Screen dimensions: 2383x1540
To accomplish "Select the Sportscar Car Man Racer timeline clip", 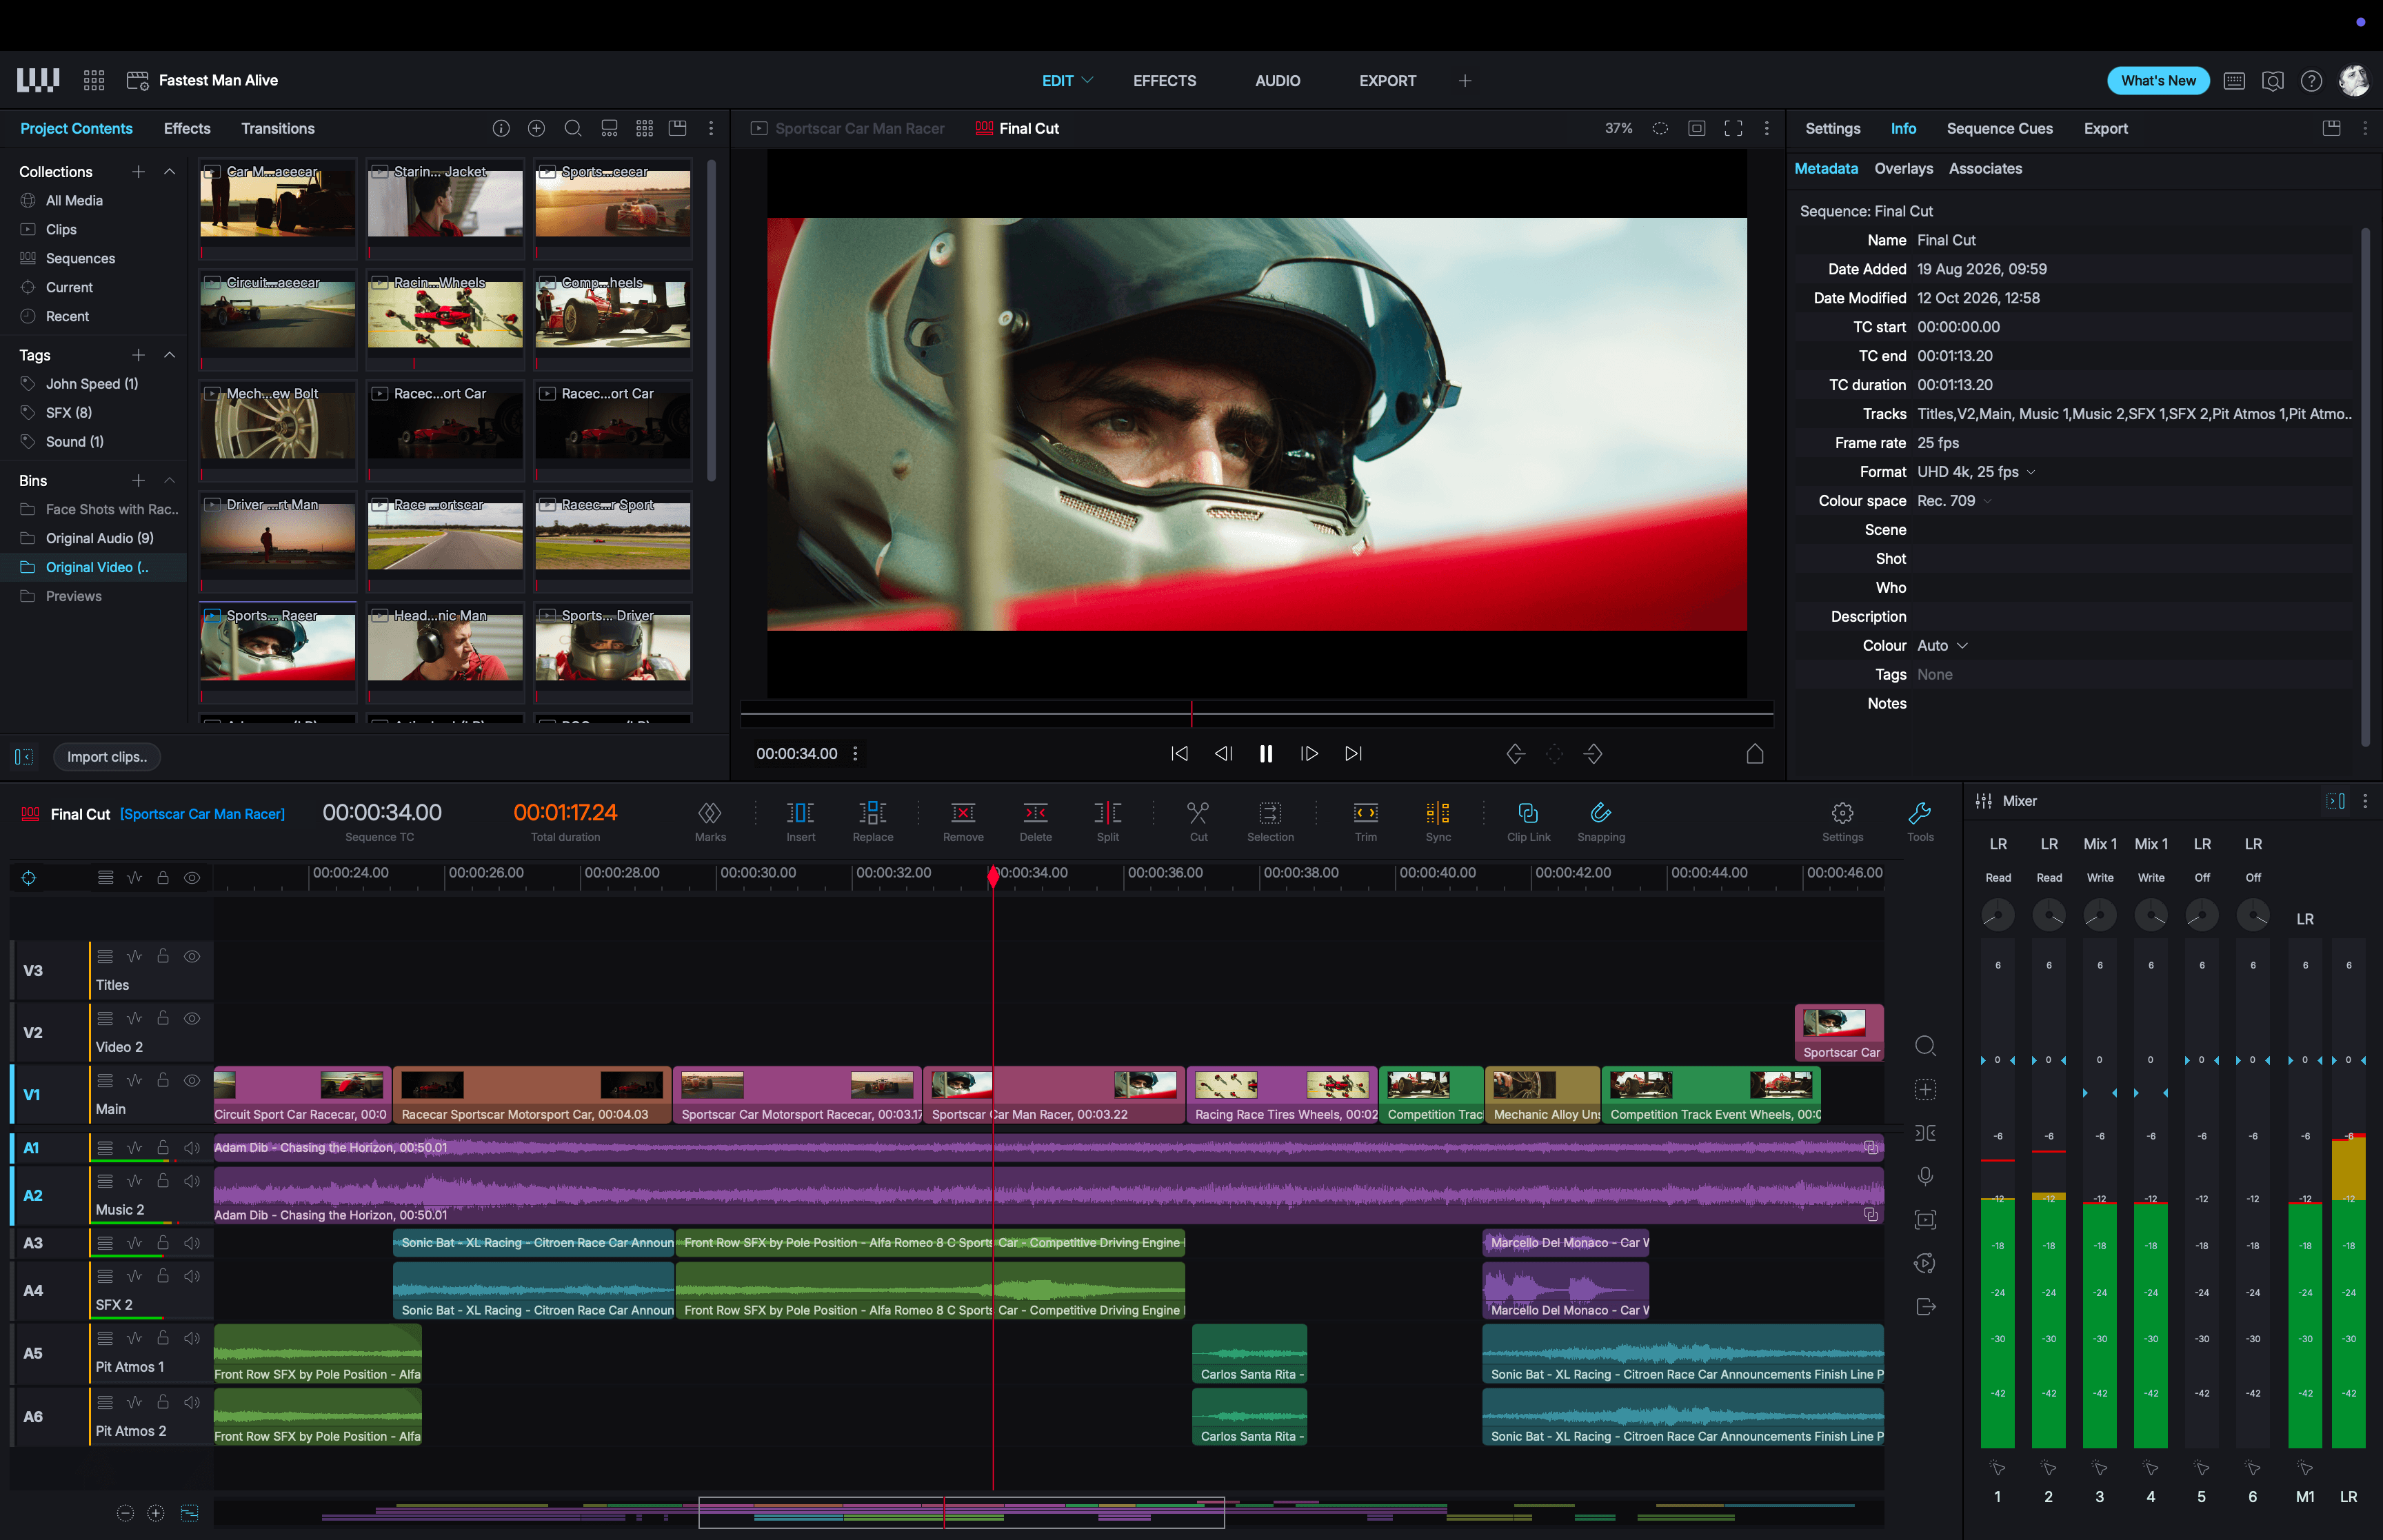I will tap(1054, 1095).
